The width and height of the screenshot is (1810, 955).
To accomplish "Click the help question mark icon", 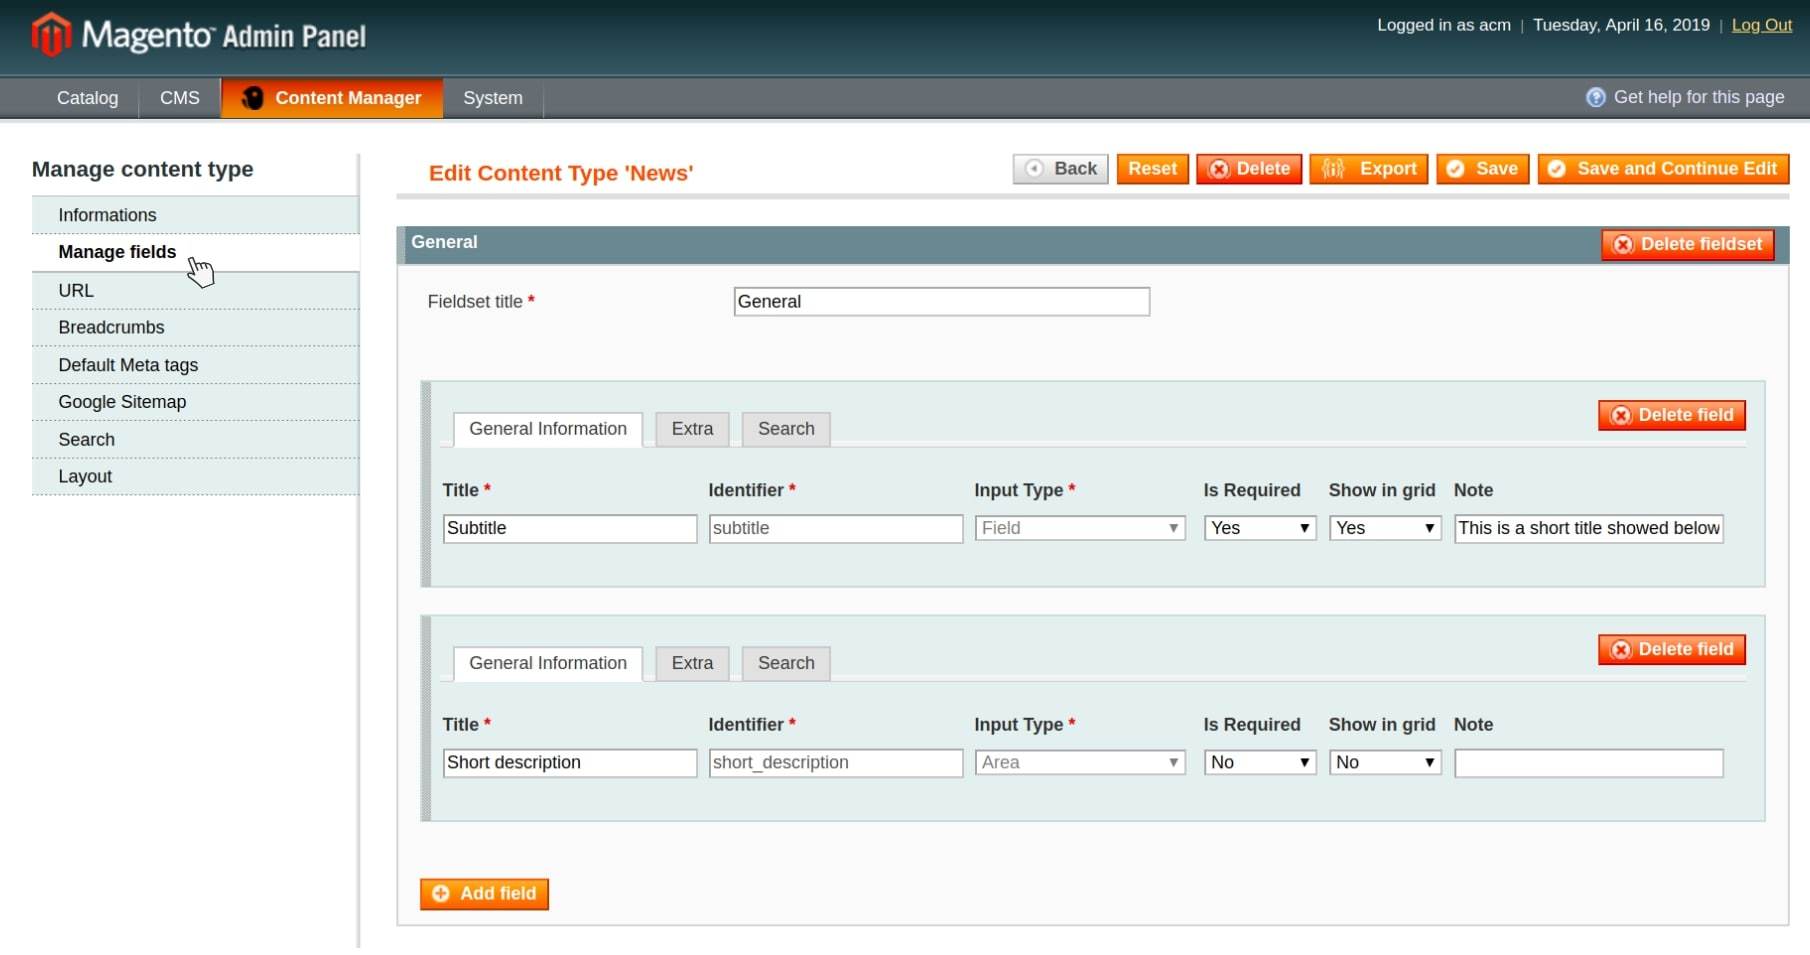I will [x=1595, y=97].
